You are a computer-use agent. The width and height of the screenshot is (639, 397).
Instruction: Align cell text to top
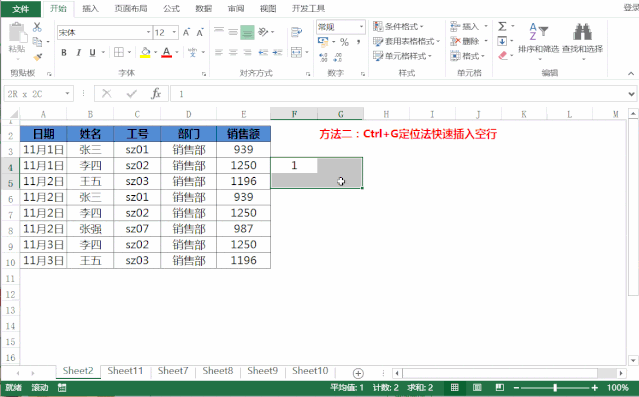point(219,31)
